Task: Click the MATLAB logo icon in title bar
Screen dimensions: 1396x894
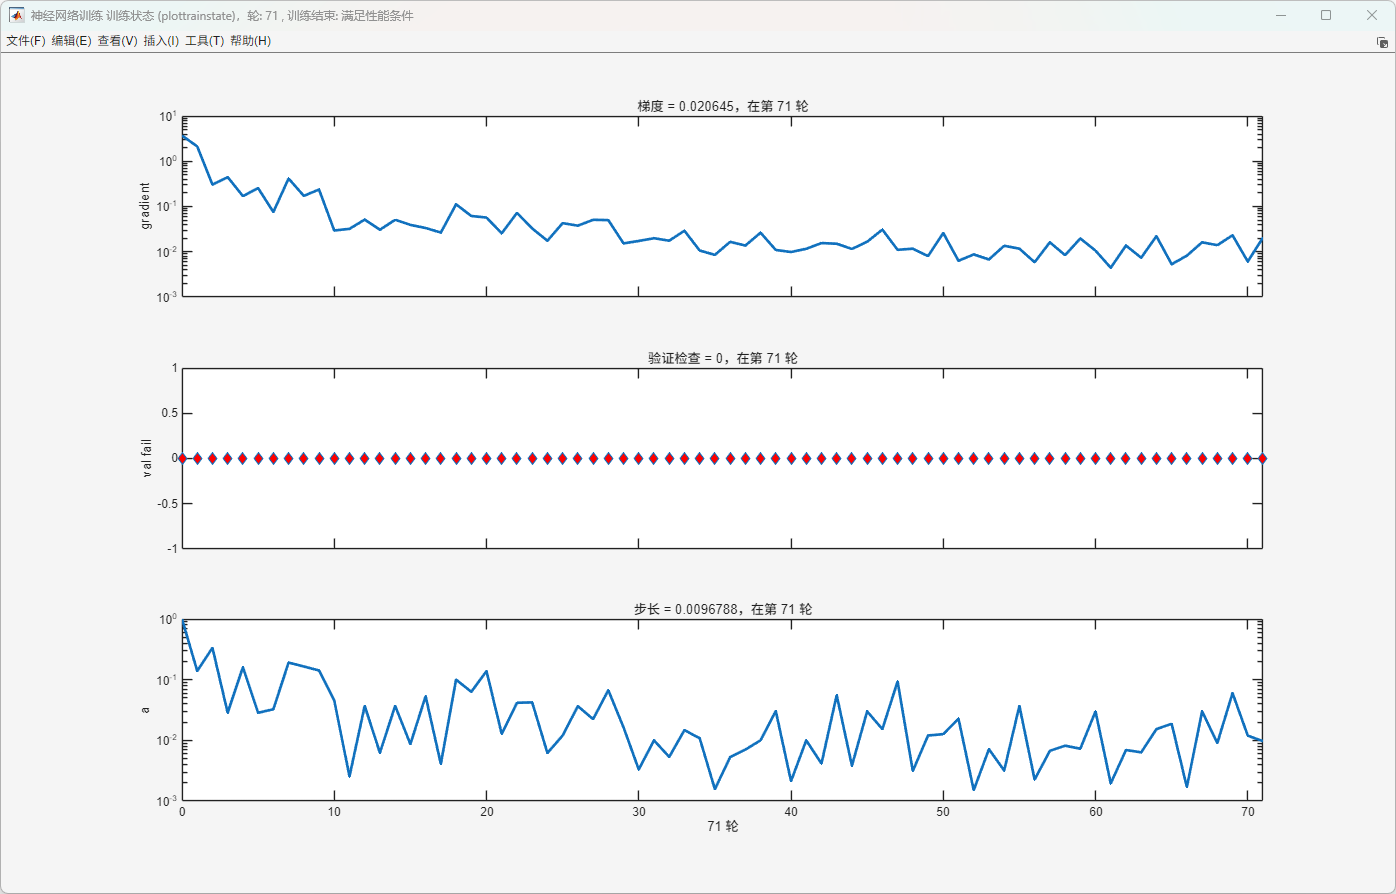Action: tap(16, 15)
